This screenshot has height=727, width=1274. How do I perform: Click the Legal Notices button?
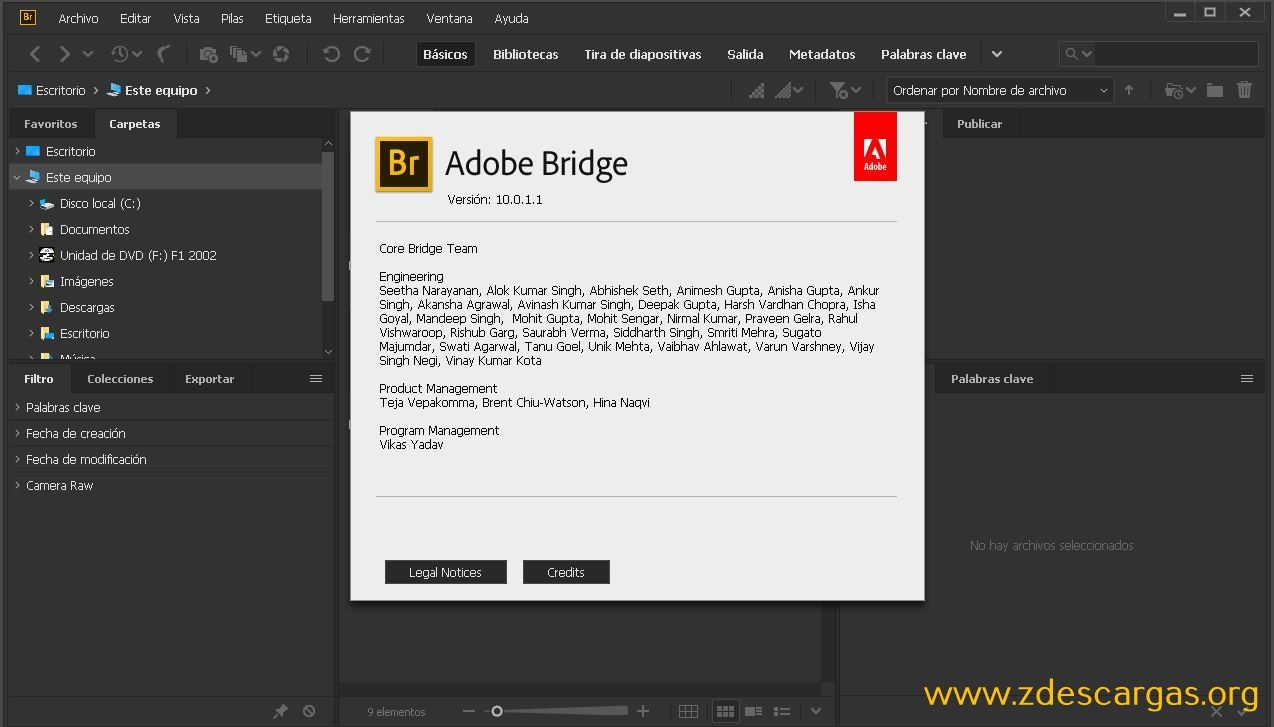(445, 572)
